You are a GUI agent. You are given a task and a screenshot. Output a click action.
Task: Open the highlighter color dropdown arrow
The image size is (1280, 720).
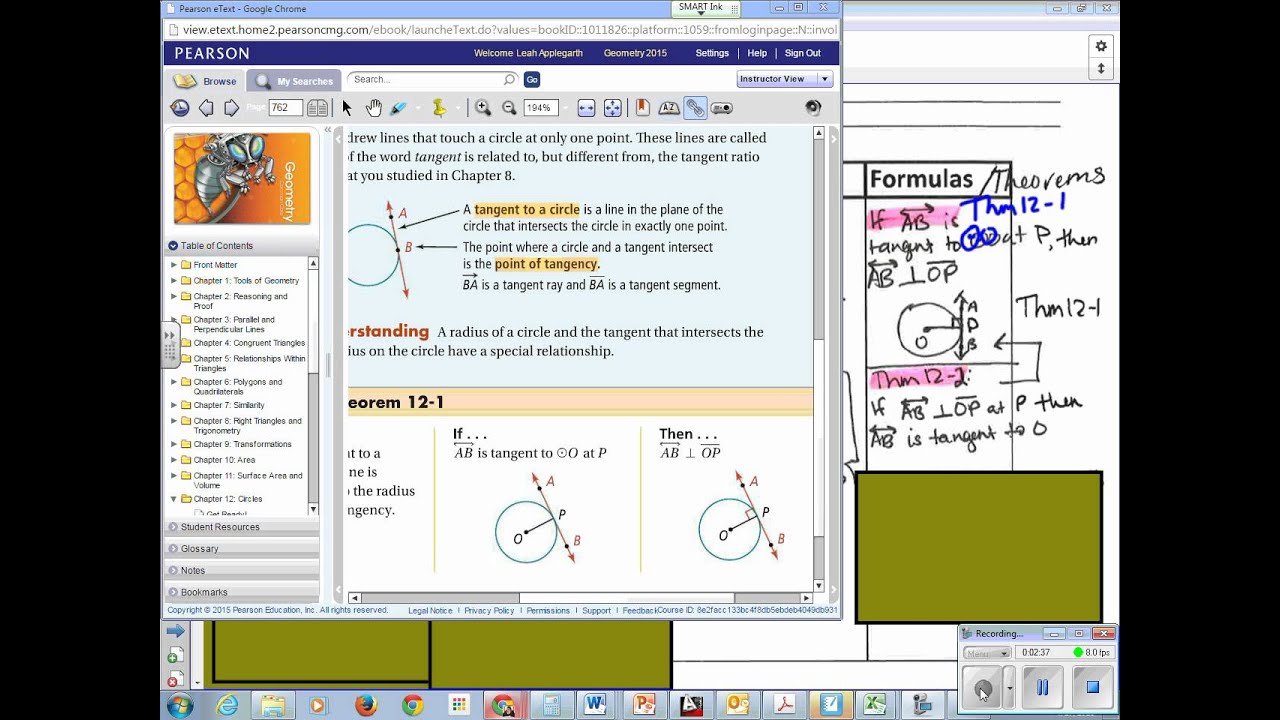point(416,108)
